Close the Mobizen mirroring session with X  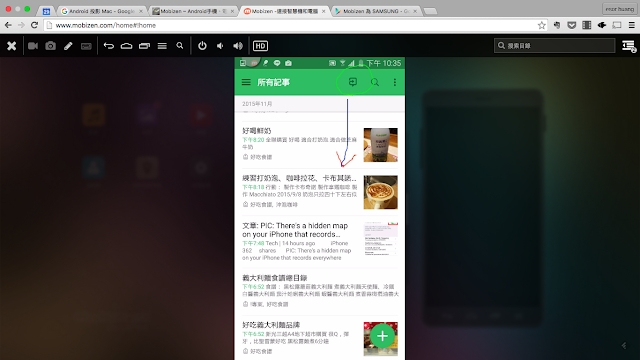pyautogui.click(x=11, y=46)
